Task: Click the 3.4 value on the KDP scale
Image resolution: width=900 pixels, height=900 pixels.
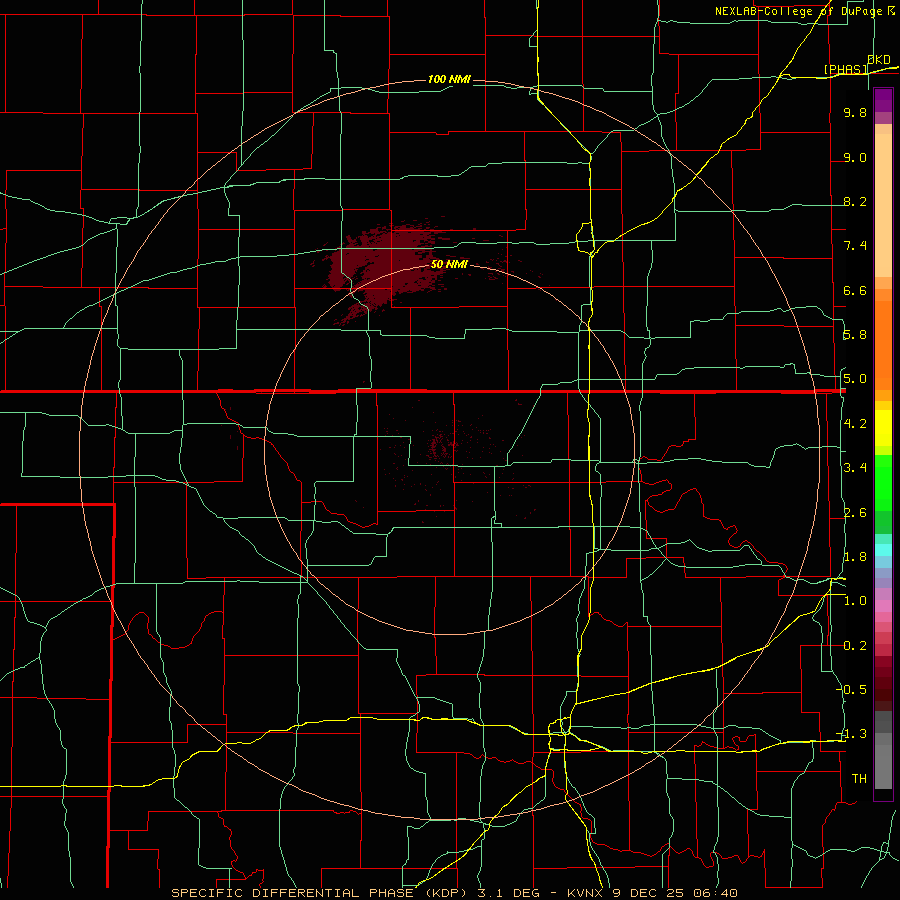Action: click(855, 468)
